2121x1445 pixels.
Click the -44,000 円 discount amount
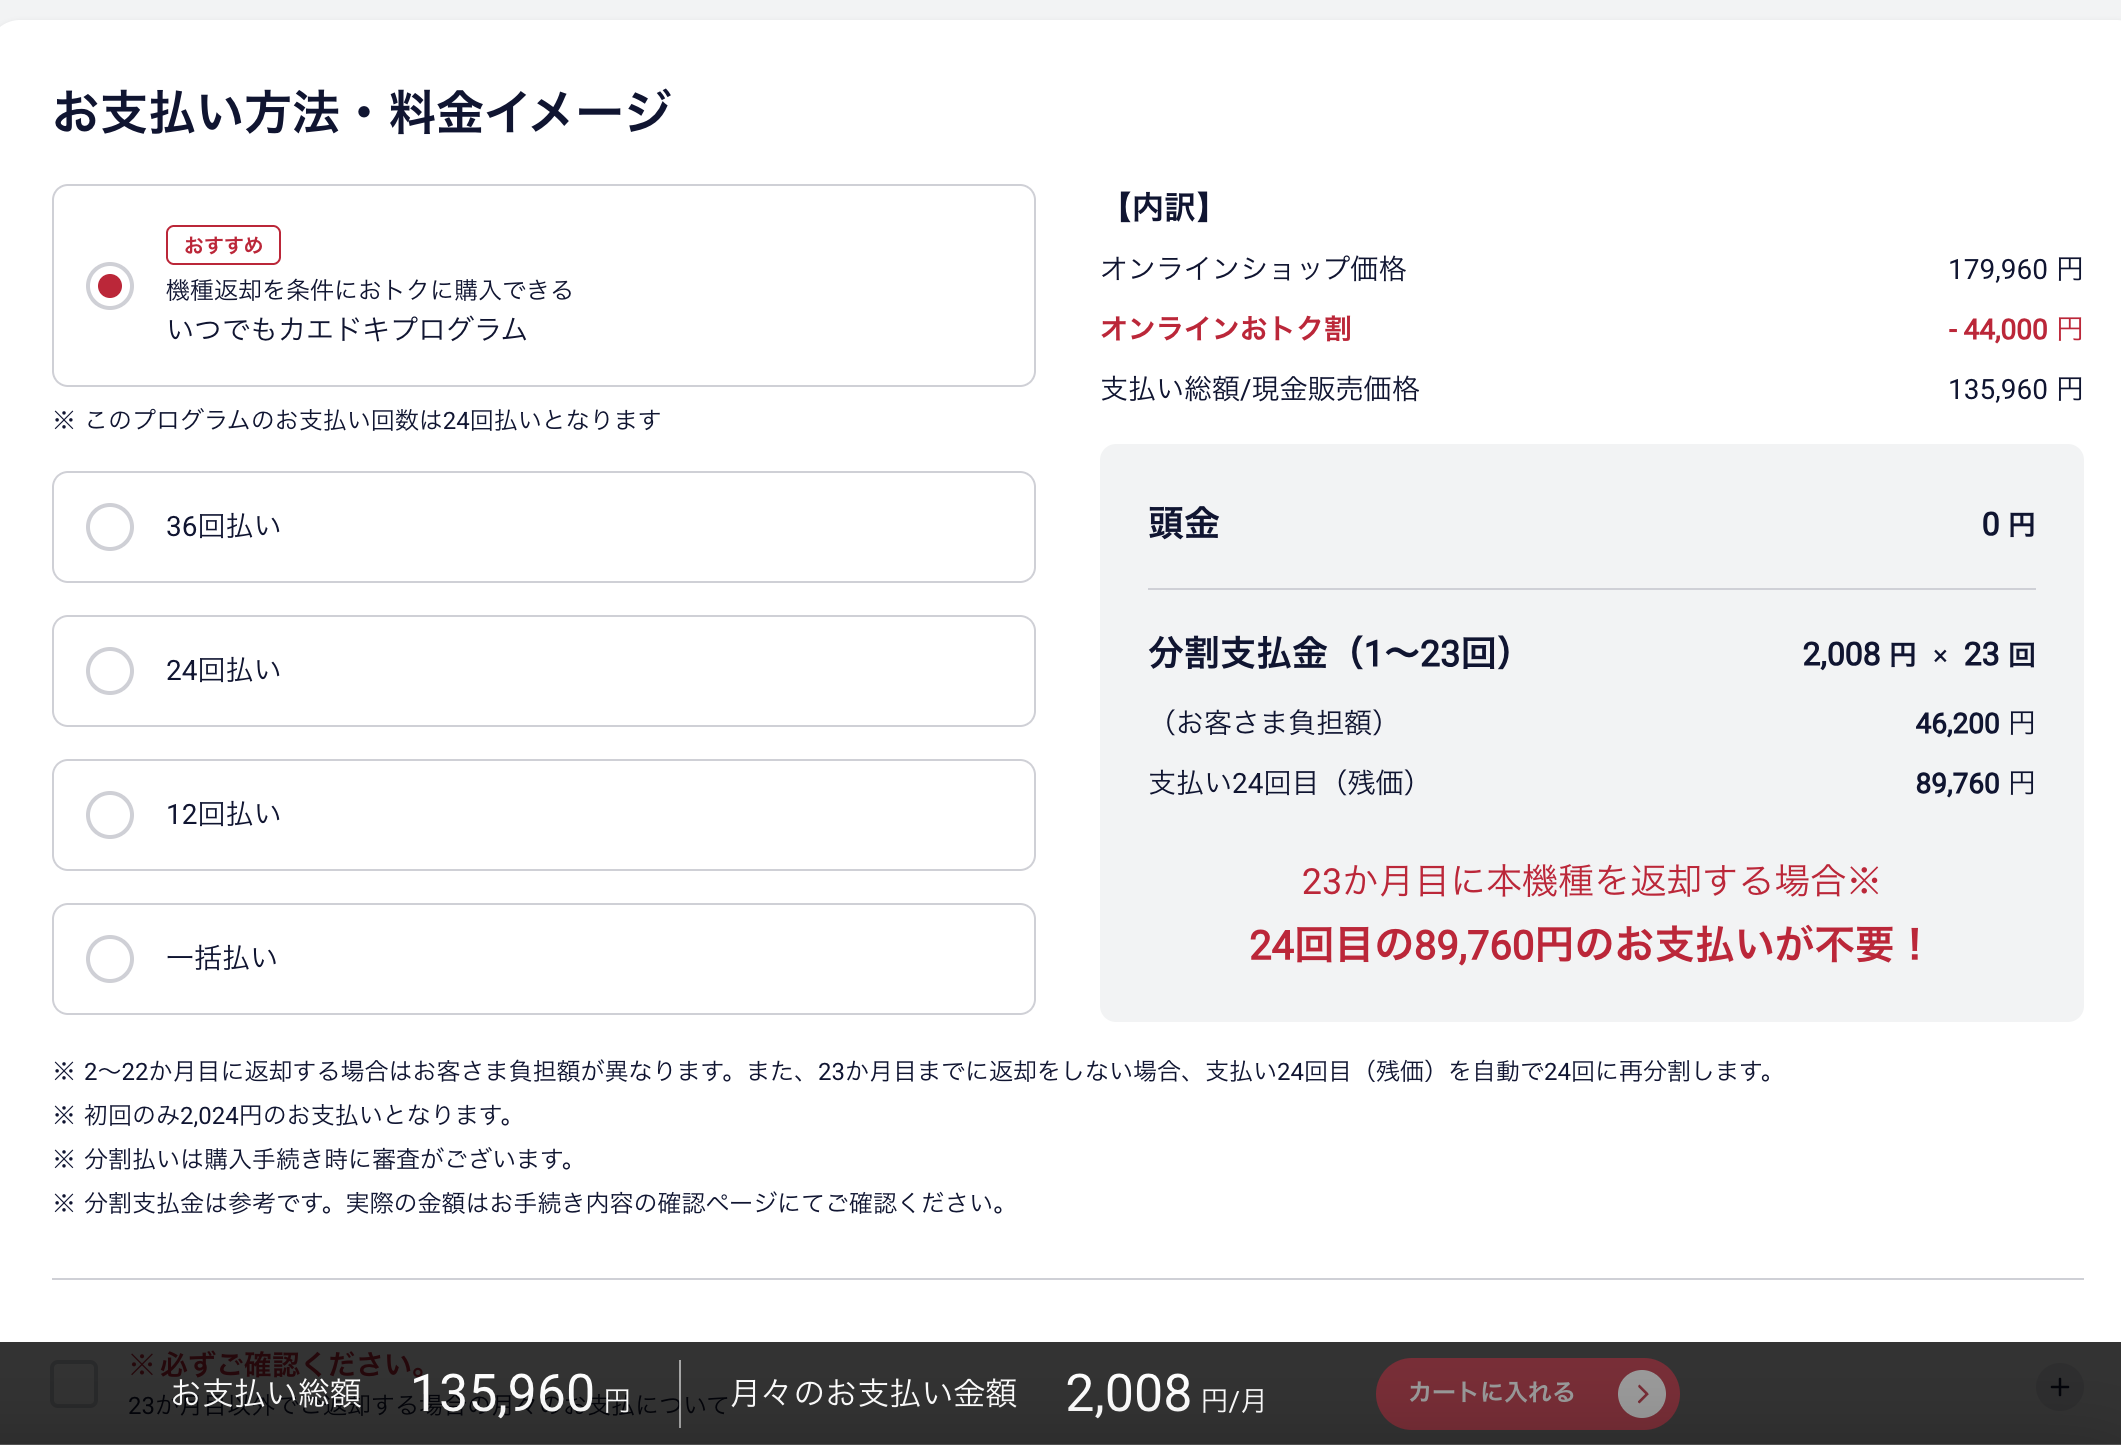2014,329
